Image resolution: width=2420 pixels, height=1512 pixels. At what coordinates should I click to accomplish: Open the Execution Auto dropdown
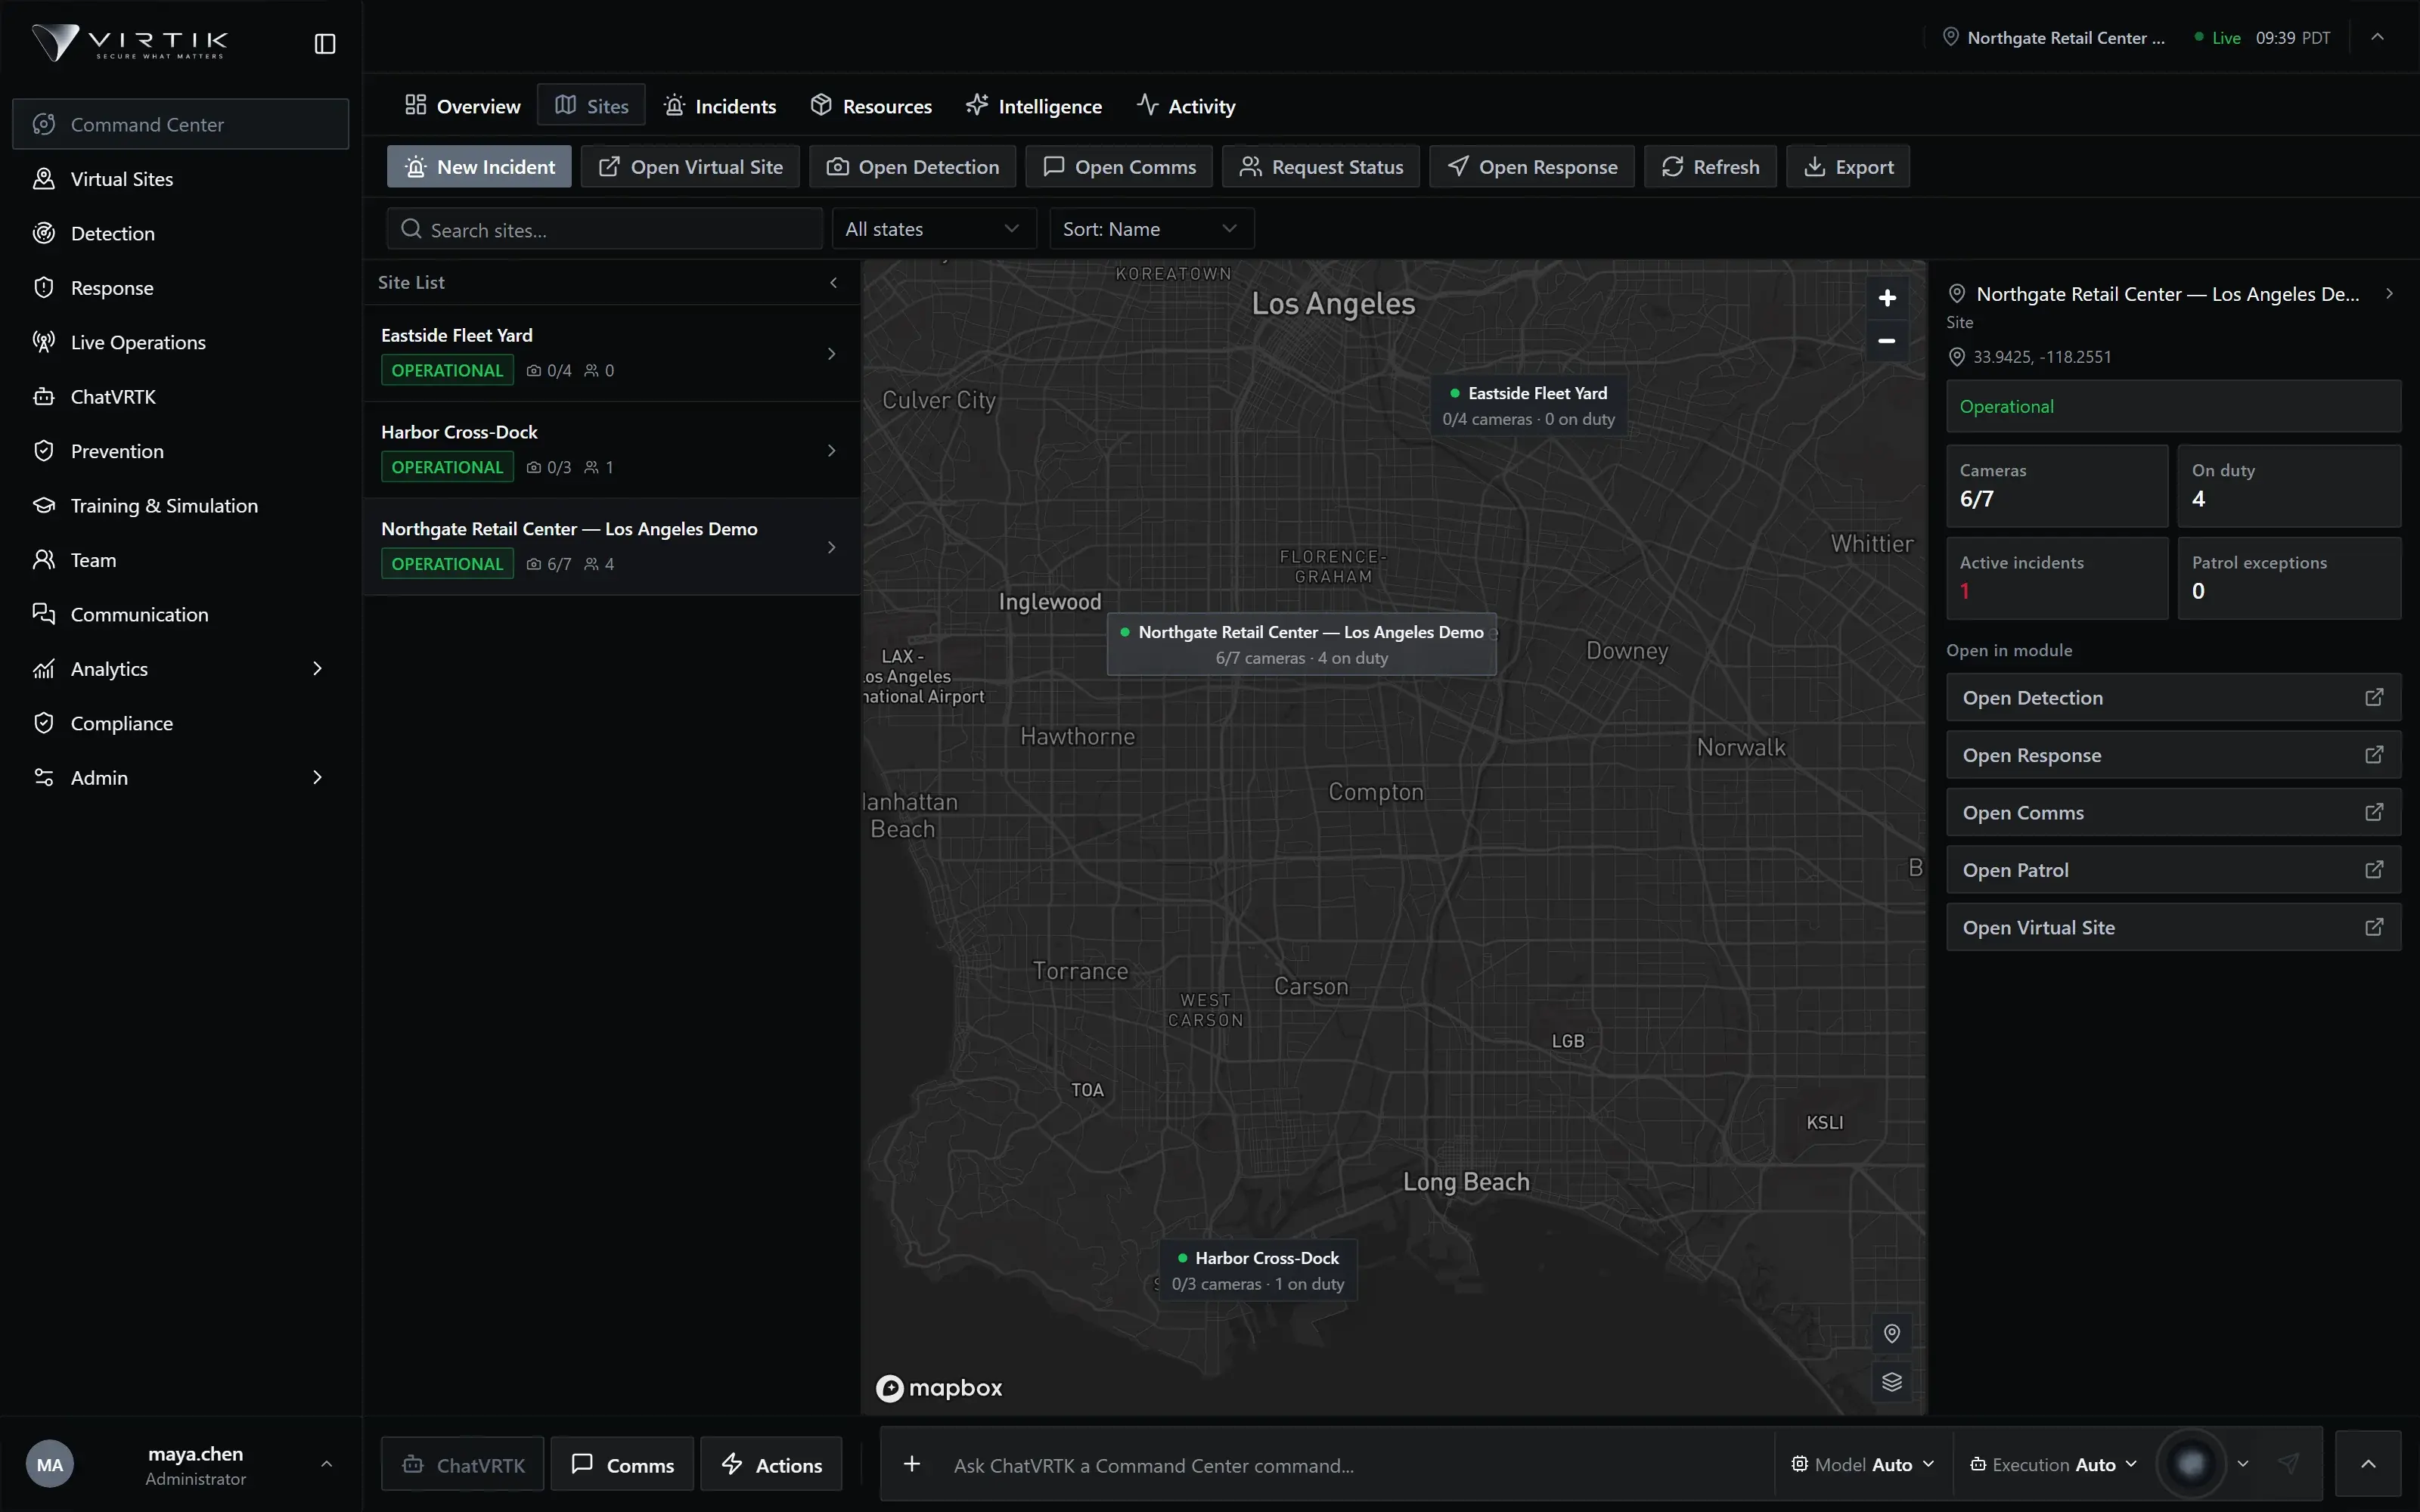2053,1464
